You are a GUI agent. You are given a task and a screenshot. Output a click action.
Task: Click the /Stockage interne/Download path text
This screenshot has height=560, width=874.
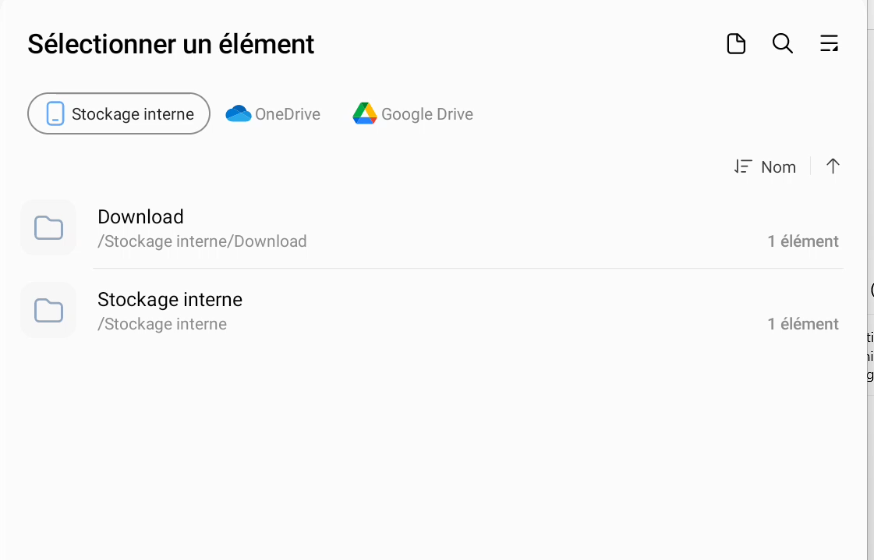(x=202, y=241)
